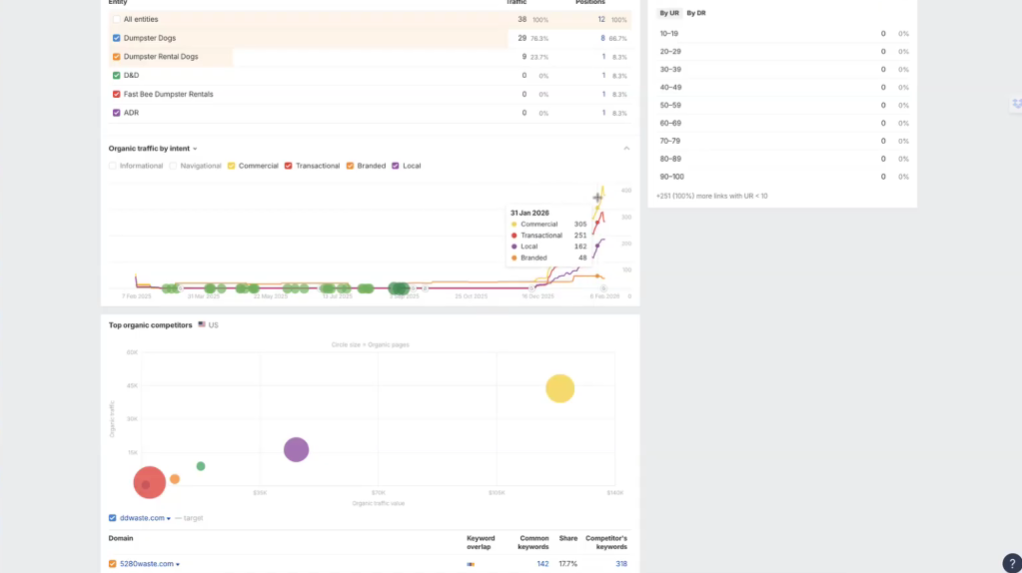Click the large yellow competitor bubble
The height and width of the screenshot is (573, 1022).
pyautogui.click(x=560, y=389)
